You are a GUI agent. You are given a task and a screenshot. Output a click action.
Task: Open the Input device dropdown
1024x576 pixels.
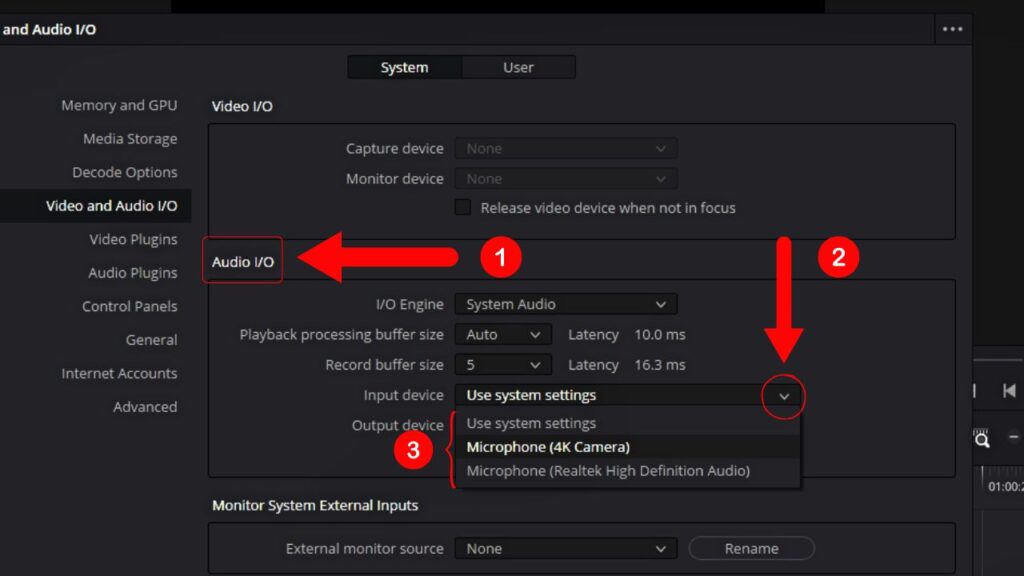784,396
